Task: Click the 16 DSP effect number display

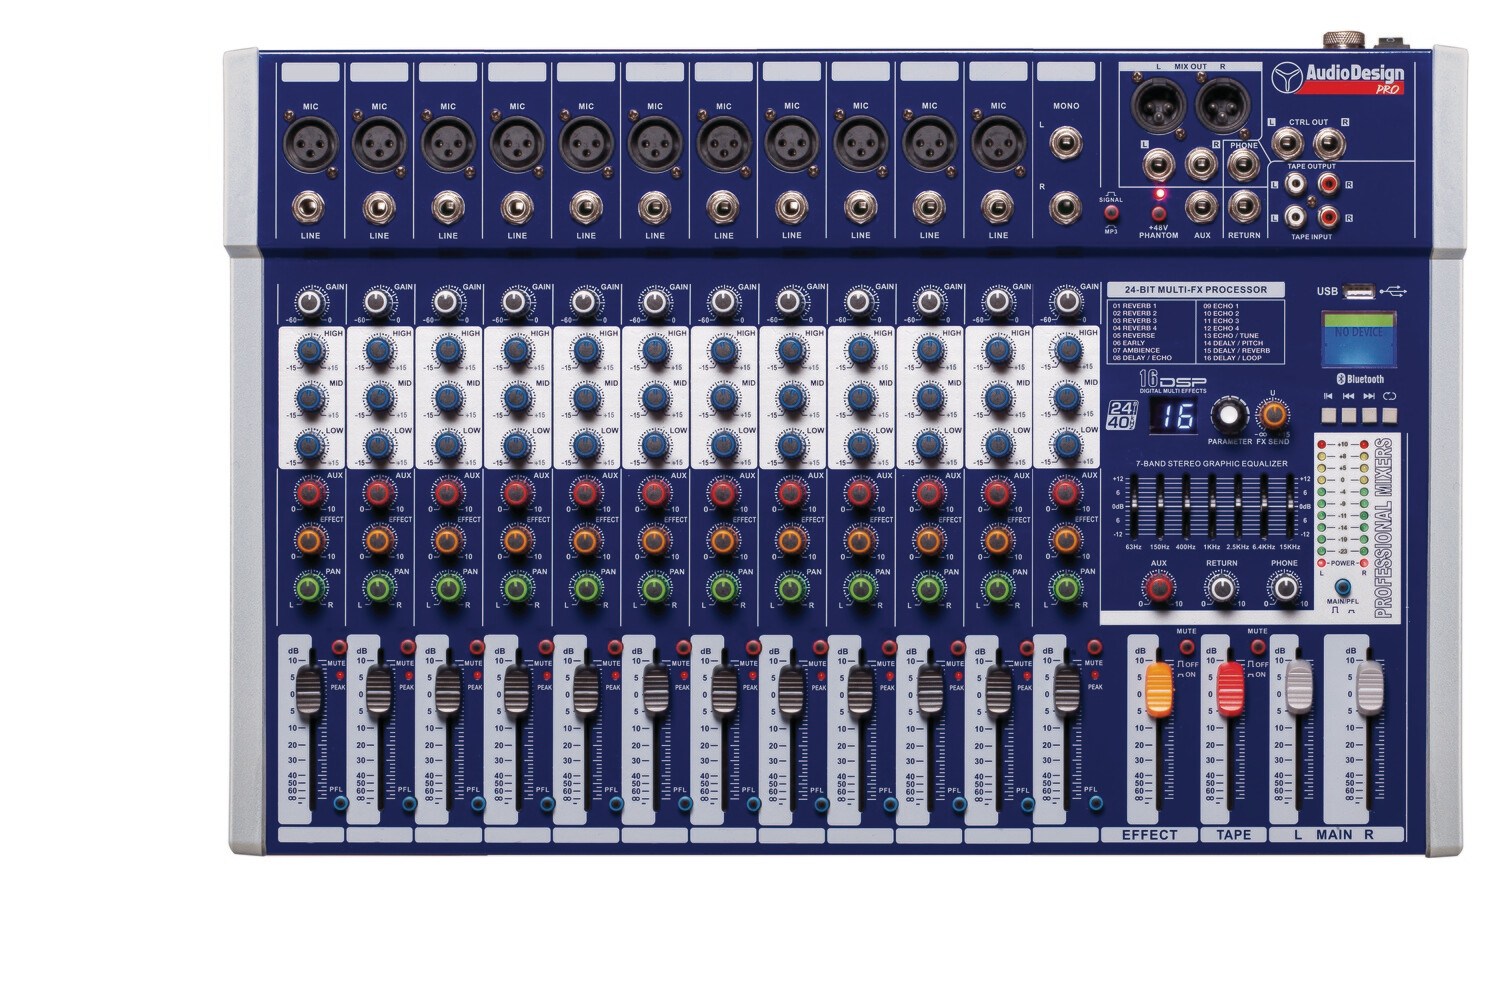Action: point(1174,416)
